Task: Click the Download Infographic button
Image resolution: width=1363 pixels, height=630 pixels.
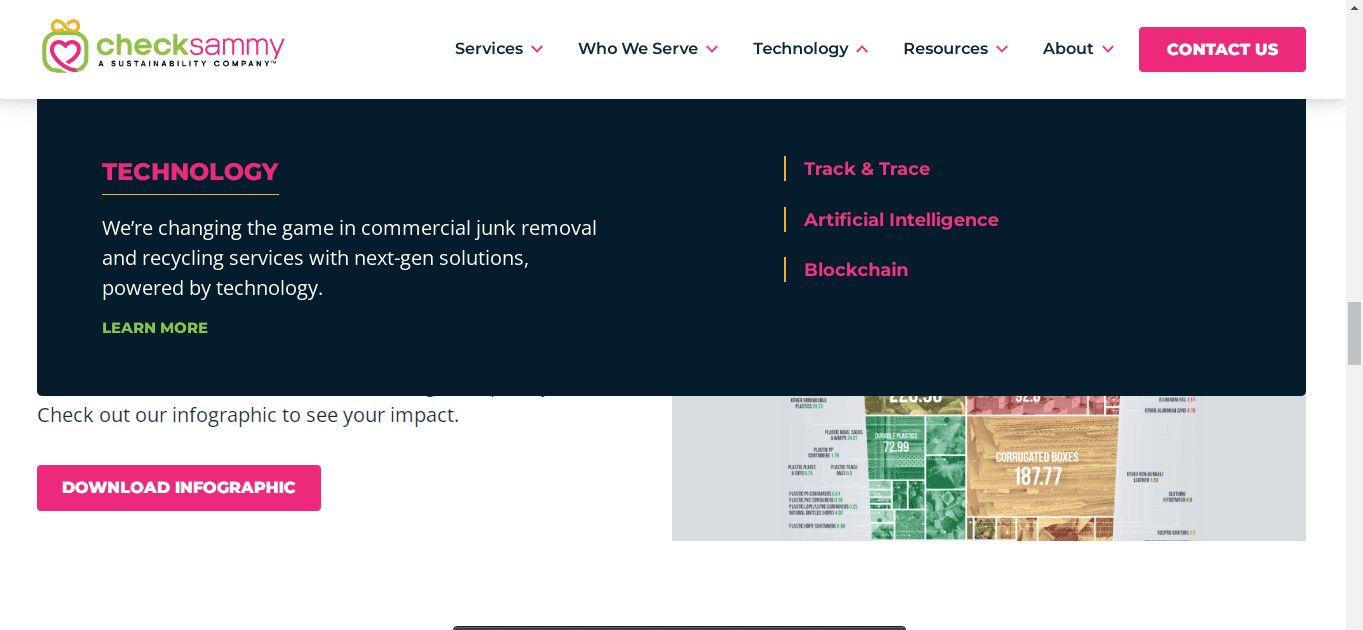Action: 179,488
